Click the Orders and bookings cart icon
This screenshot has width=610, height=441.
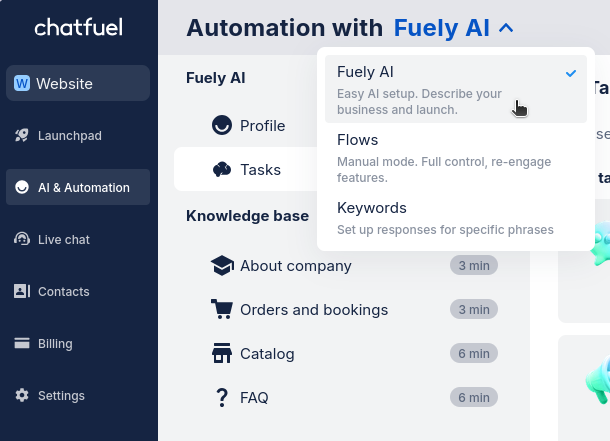click(x=222, y=310)
